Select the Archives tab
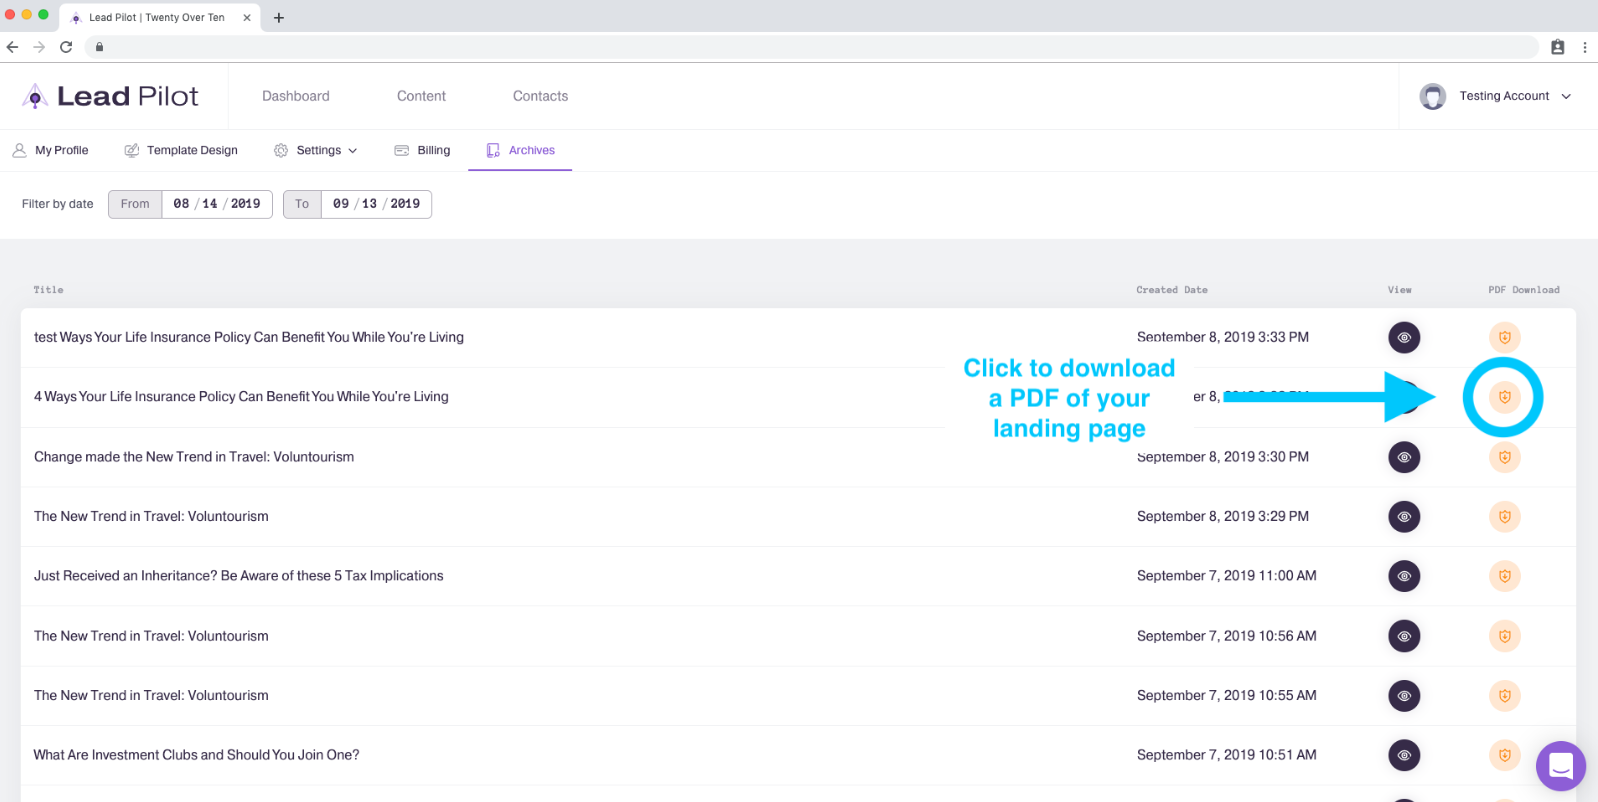The width and height of the screenshot is (1598, 802). (520, 150)
